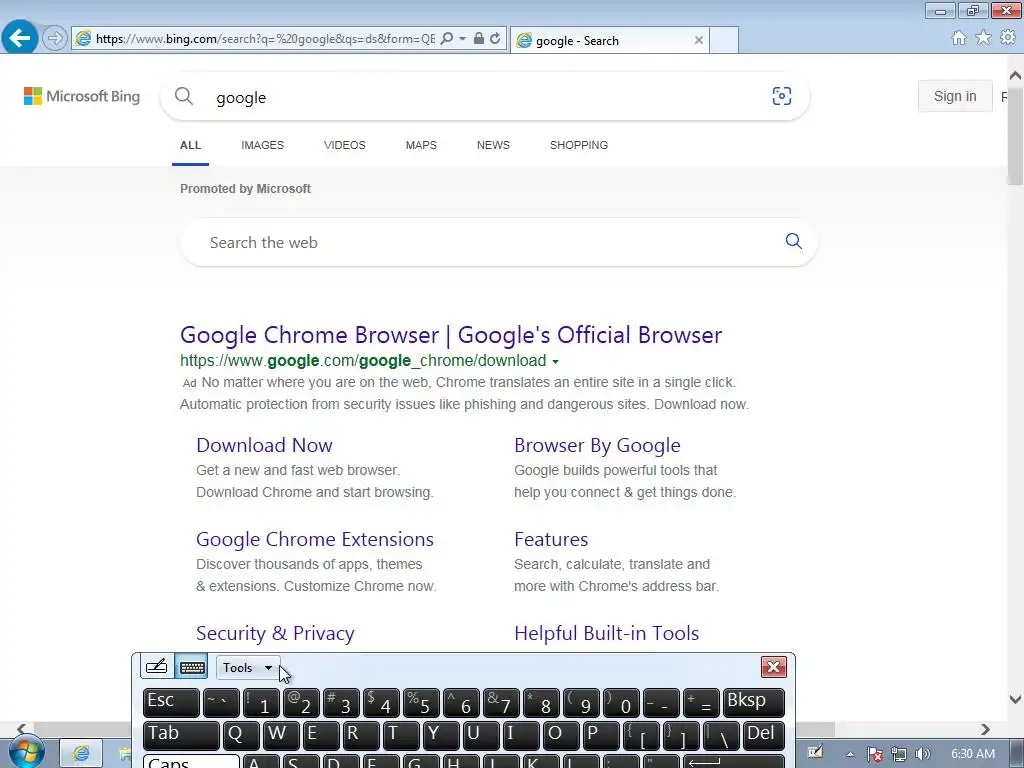Tap the Del key on on-screen keyboard

click(x=764, y=735)
